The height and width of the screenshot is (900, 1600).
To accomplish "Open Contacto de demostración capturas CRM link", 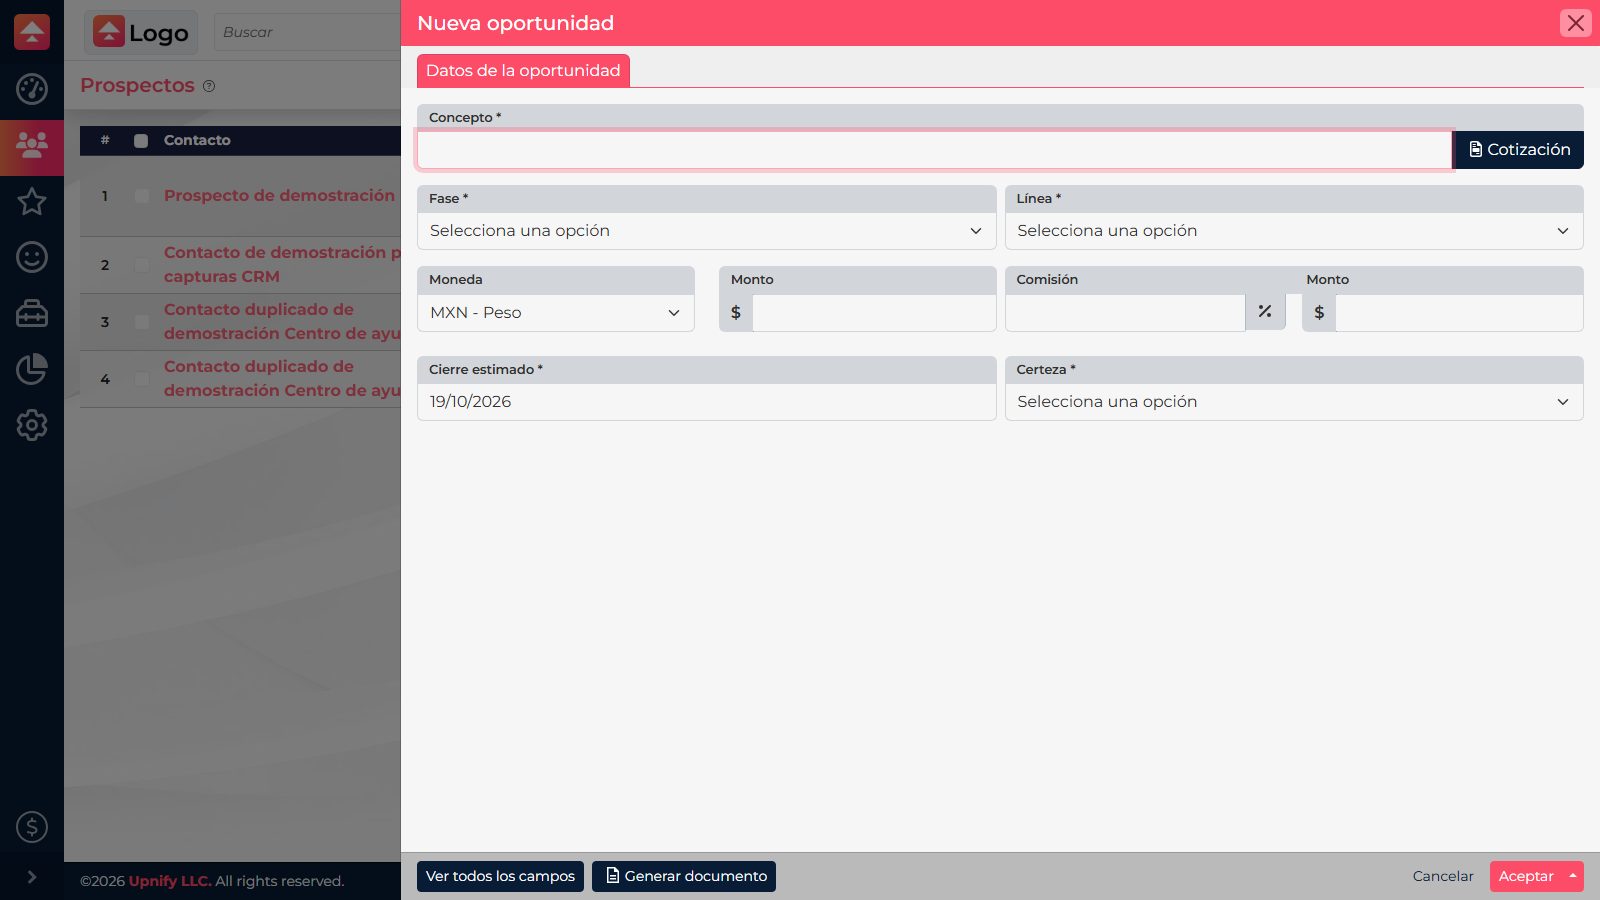I will (x=282, y=265).
